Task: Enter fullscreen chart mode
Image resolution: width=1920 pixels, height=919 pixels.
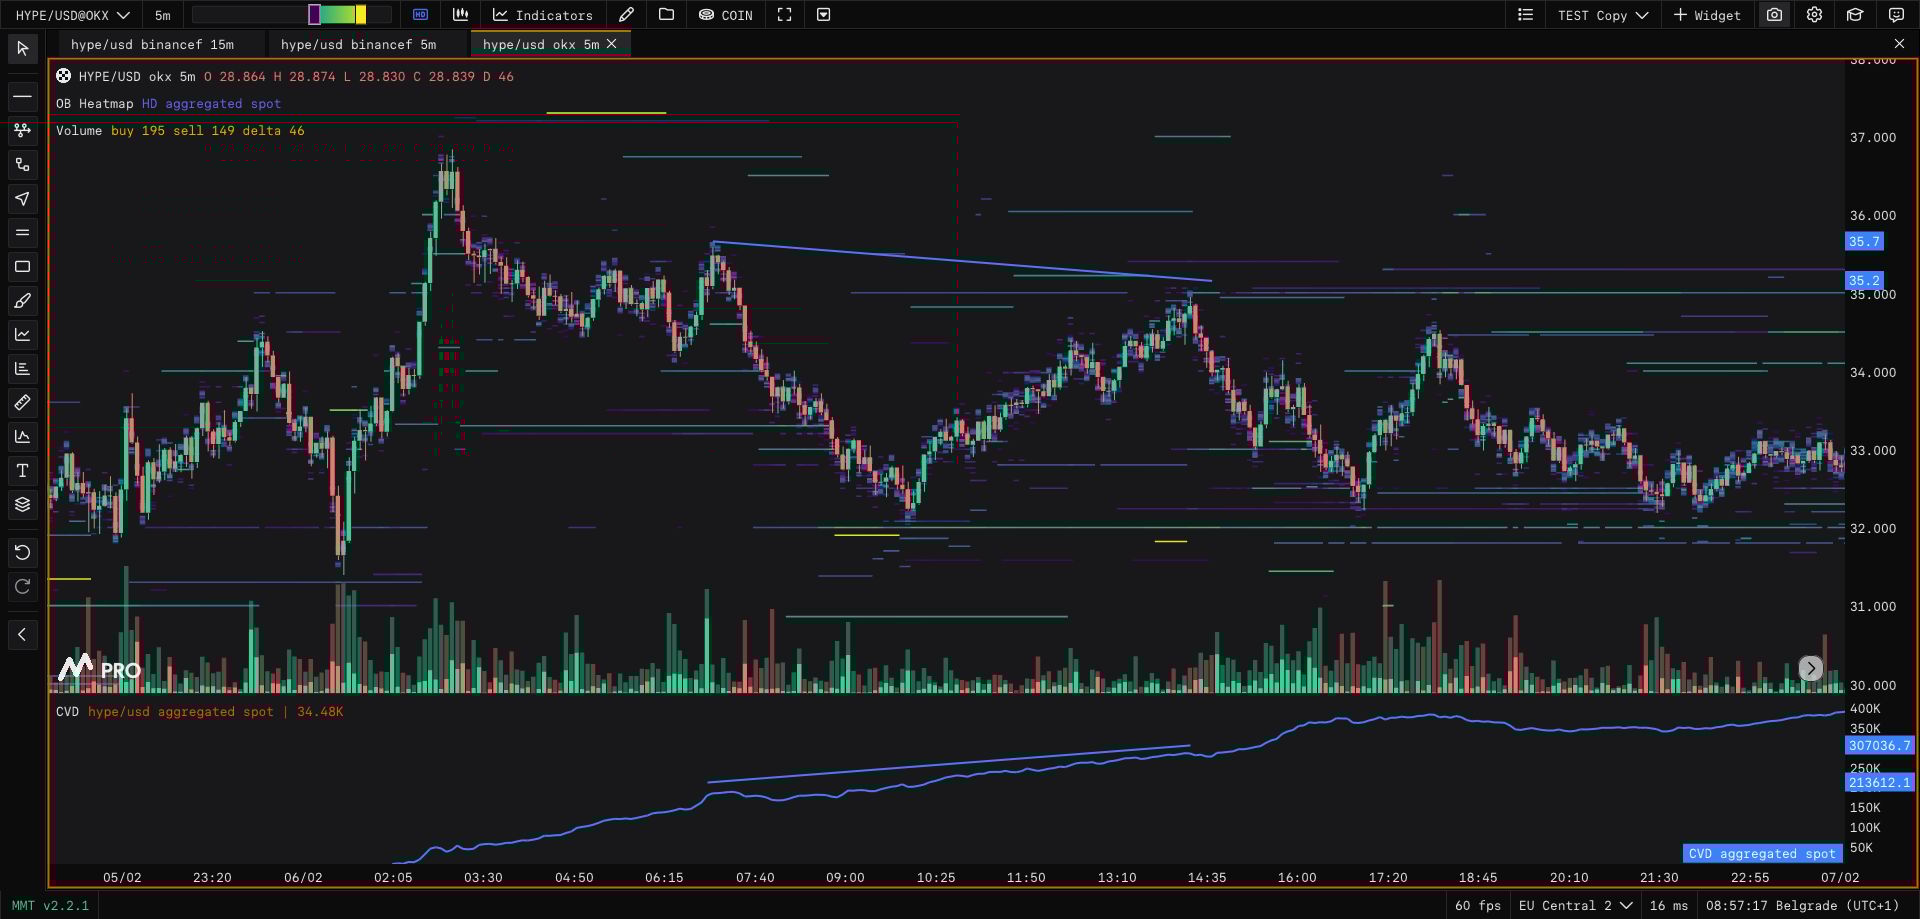Action: tap(785, 15)
